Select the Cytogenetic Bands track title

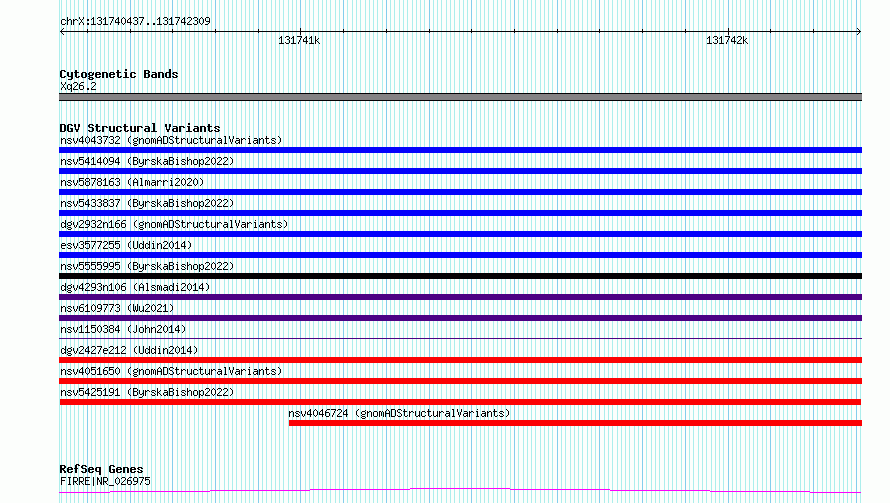(119, 74)
